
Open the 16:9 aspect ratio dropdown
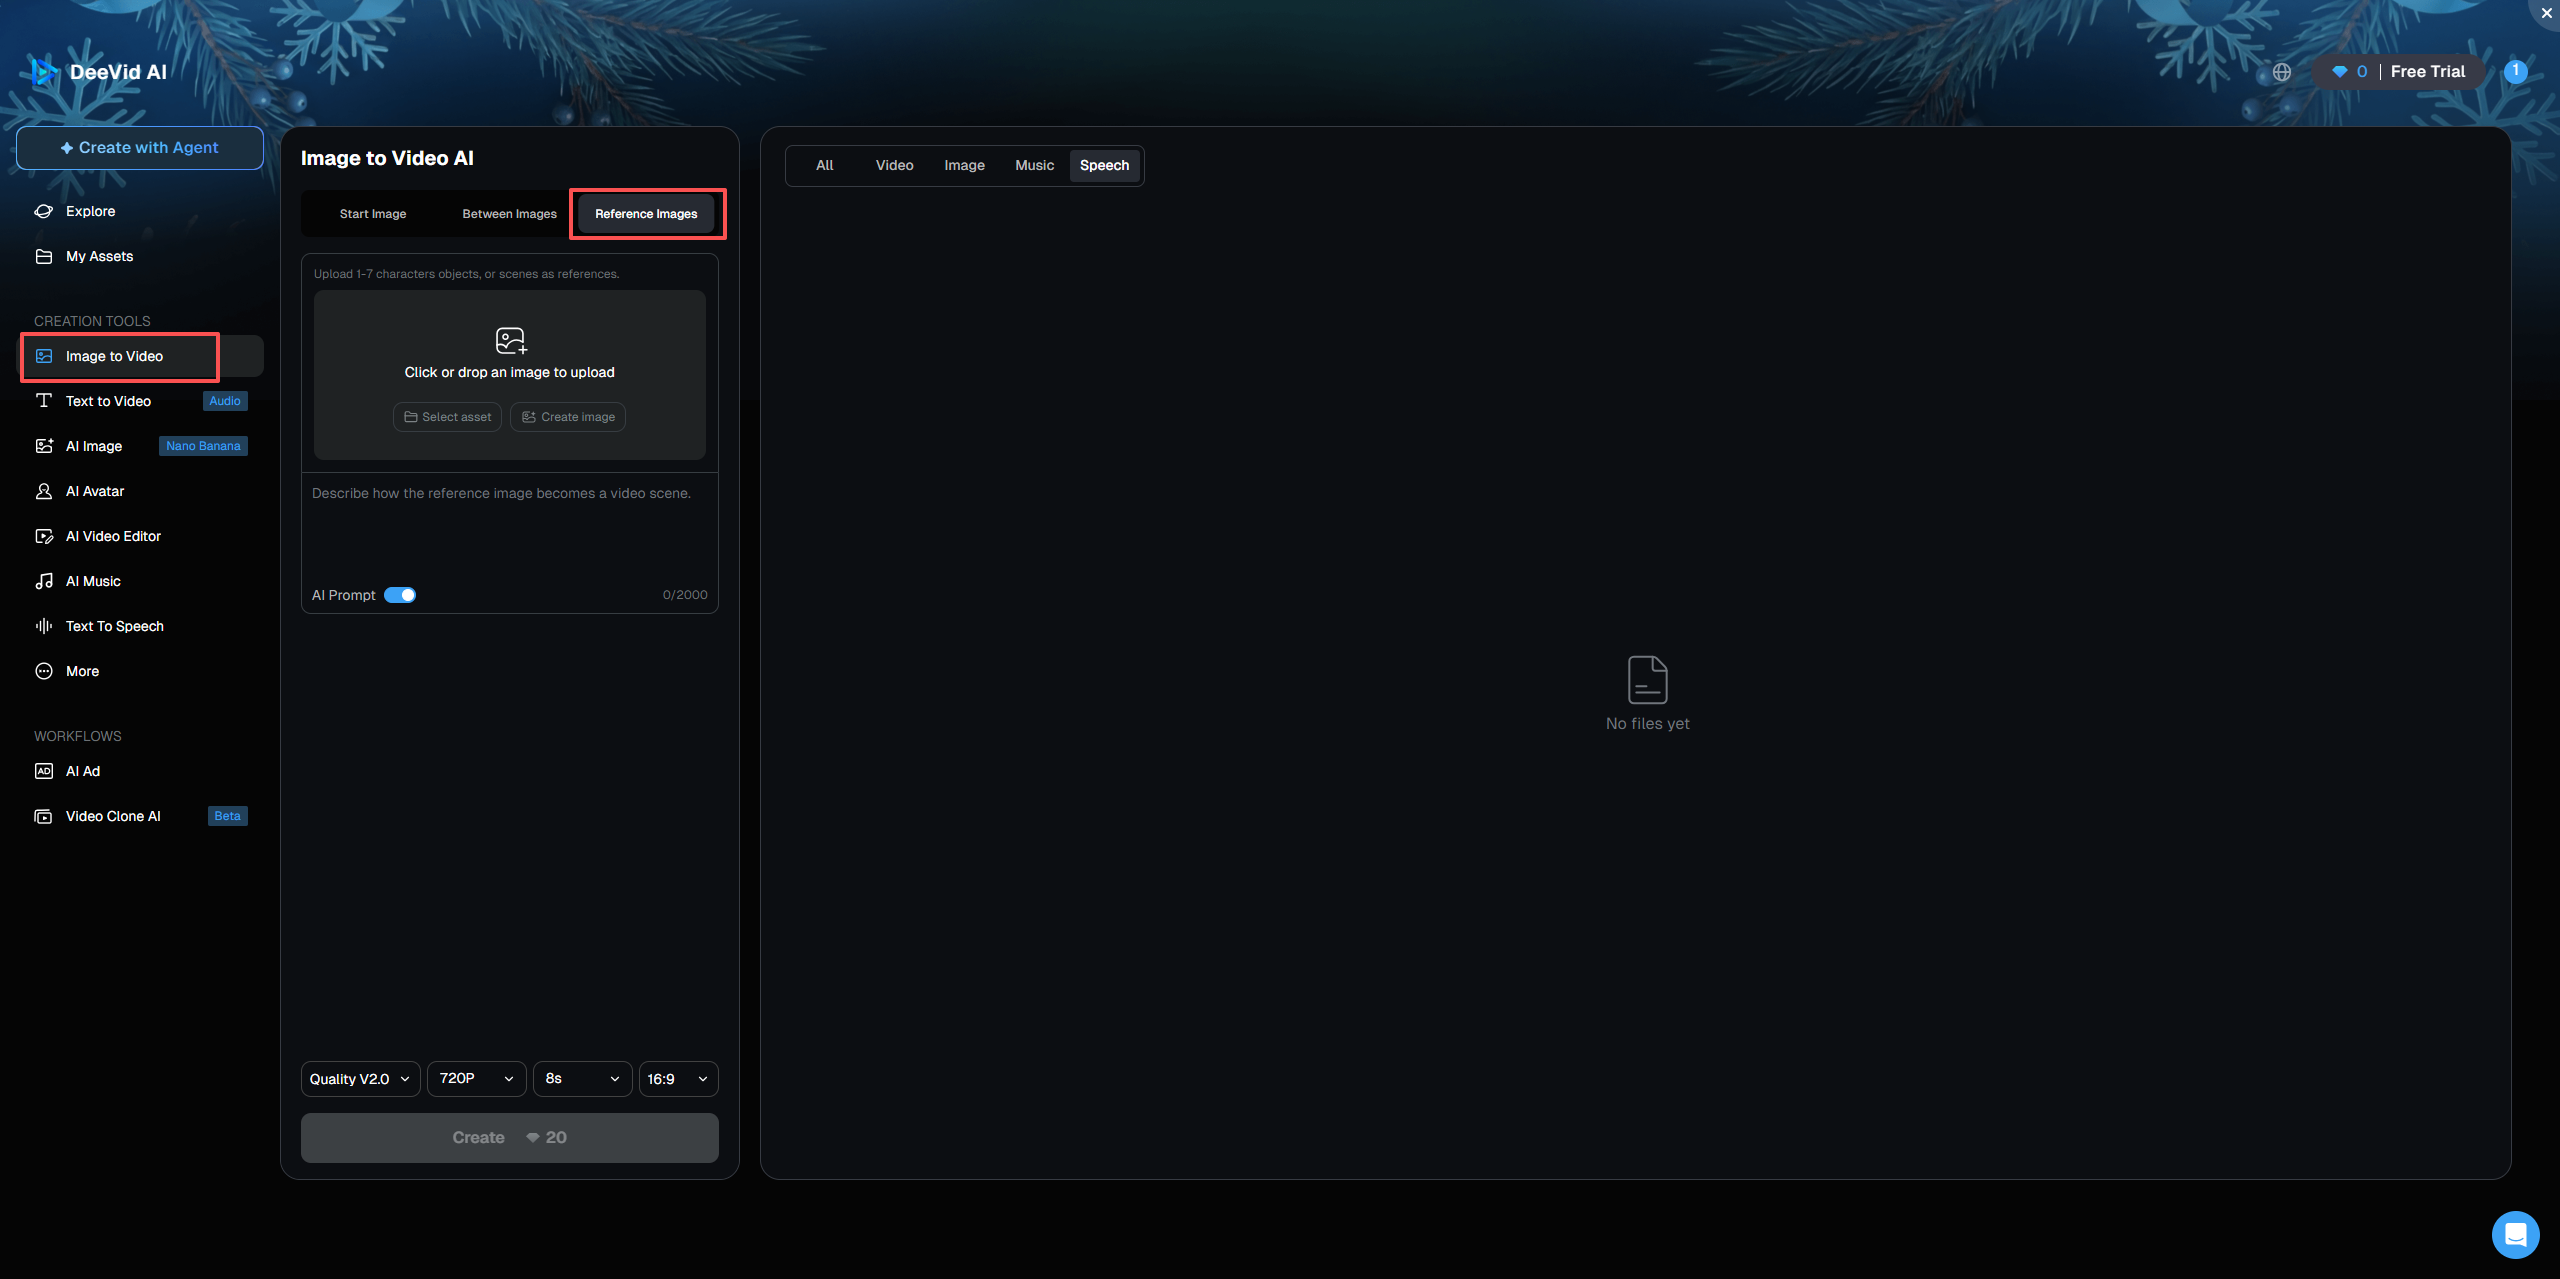678,1079
